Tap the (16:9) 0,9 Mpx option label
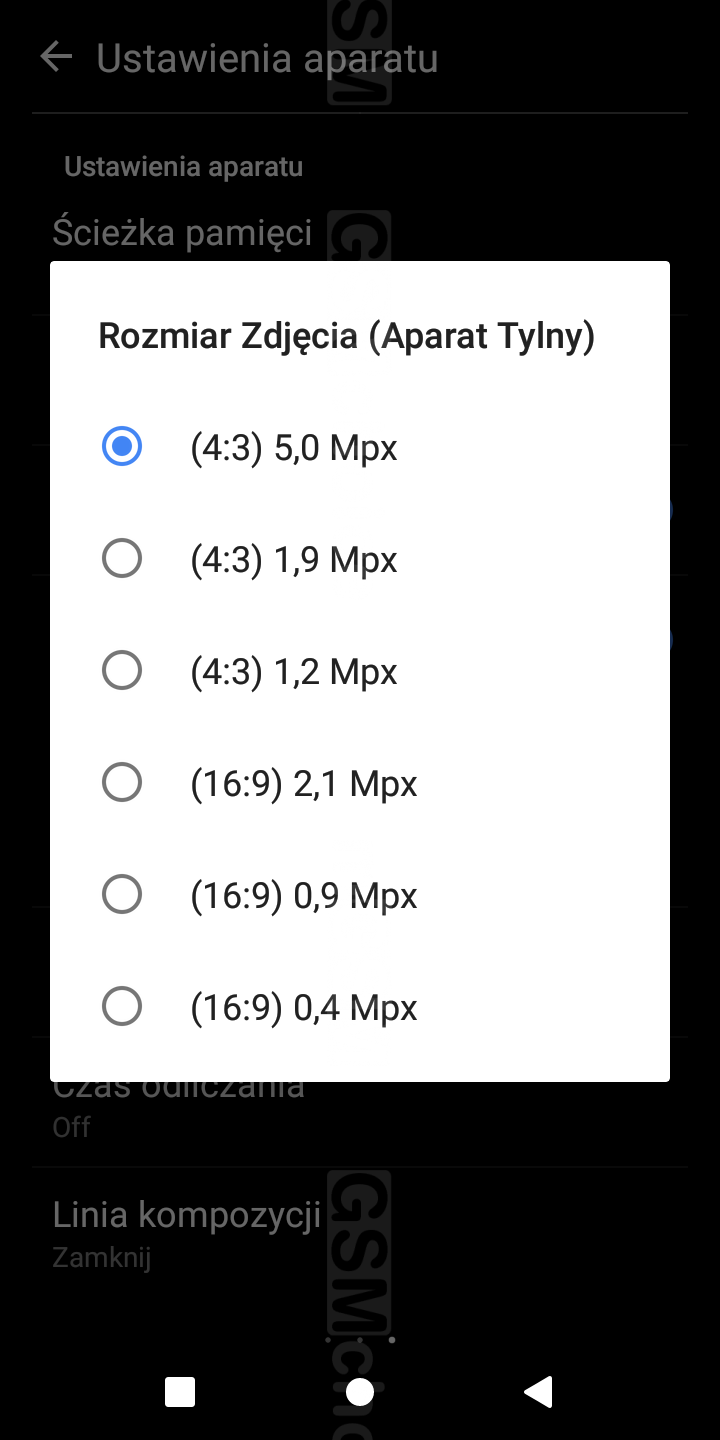The width and height of the screenshot is (720, 1440). coord(304,896)
